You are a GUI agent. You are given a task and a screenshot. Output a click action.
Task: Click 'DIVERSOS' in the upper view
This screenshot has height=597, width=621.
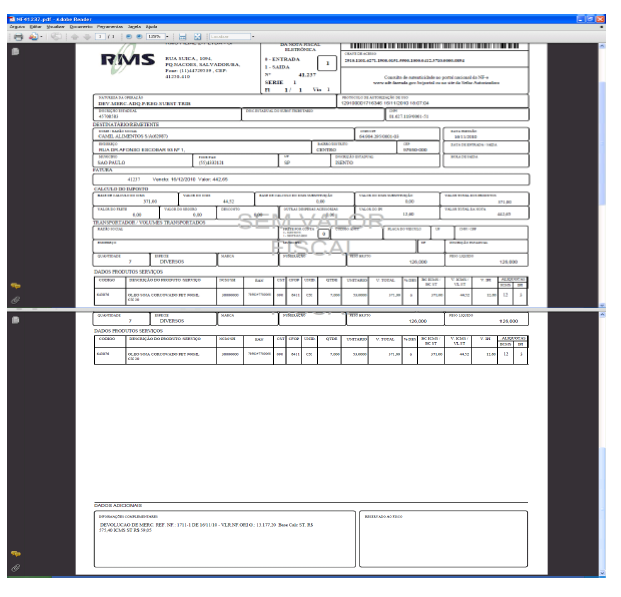click(171, 262)
